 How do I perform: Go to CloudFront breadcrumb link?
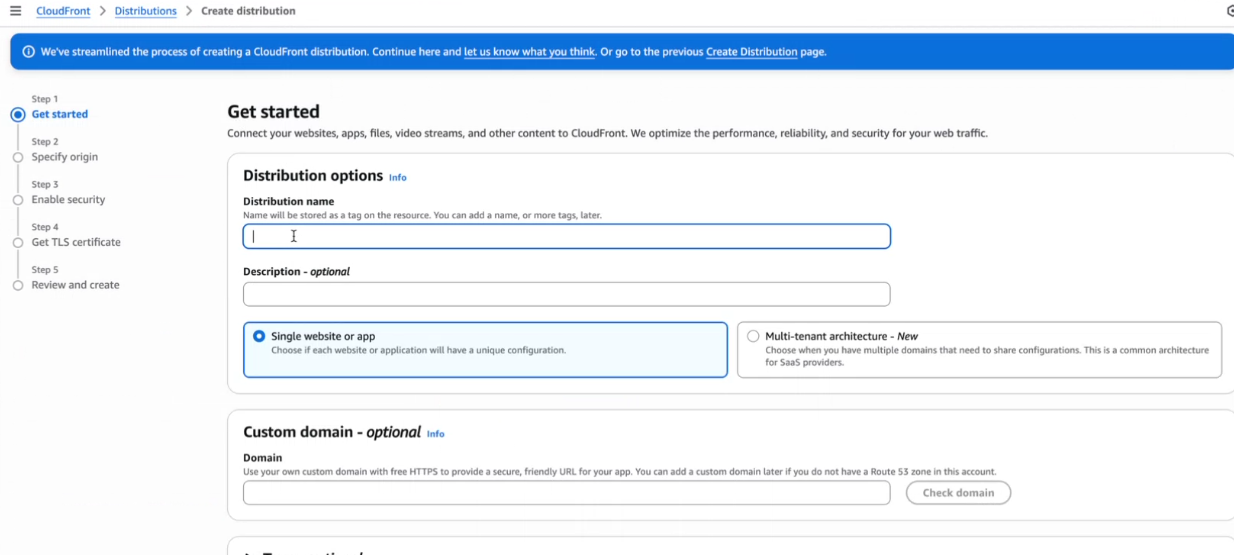click(x=63, y=11)
